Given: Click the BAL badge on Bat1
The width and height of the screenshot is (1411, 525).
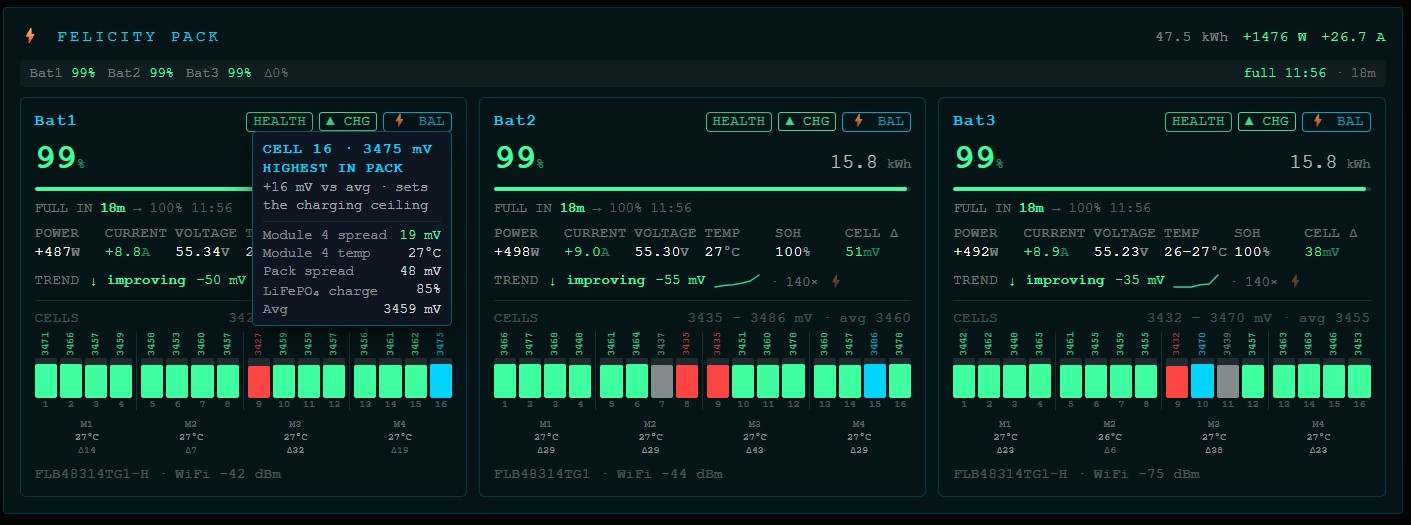Looking at the screenshot, I should point(418,122).
